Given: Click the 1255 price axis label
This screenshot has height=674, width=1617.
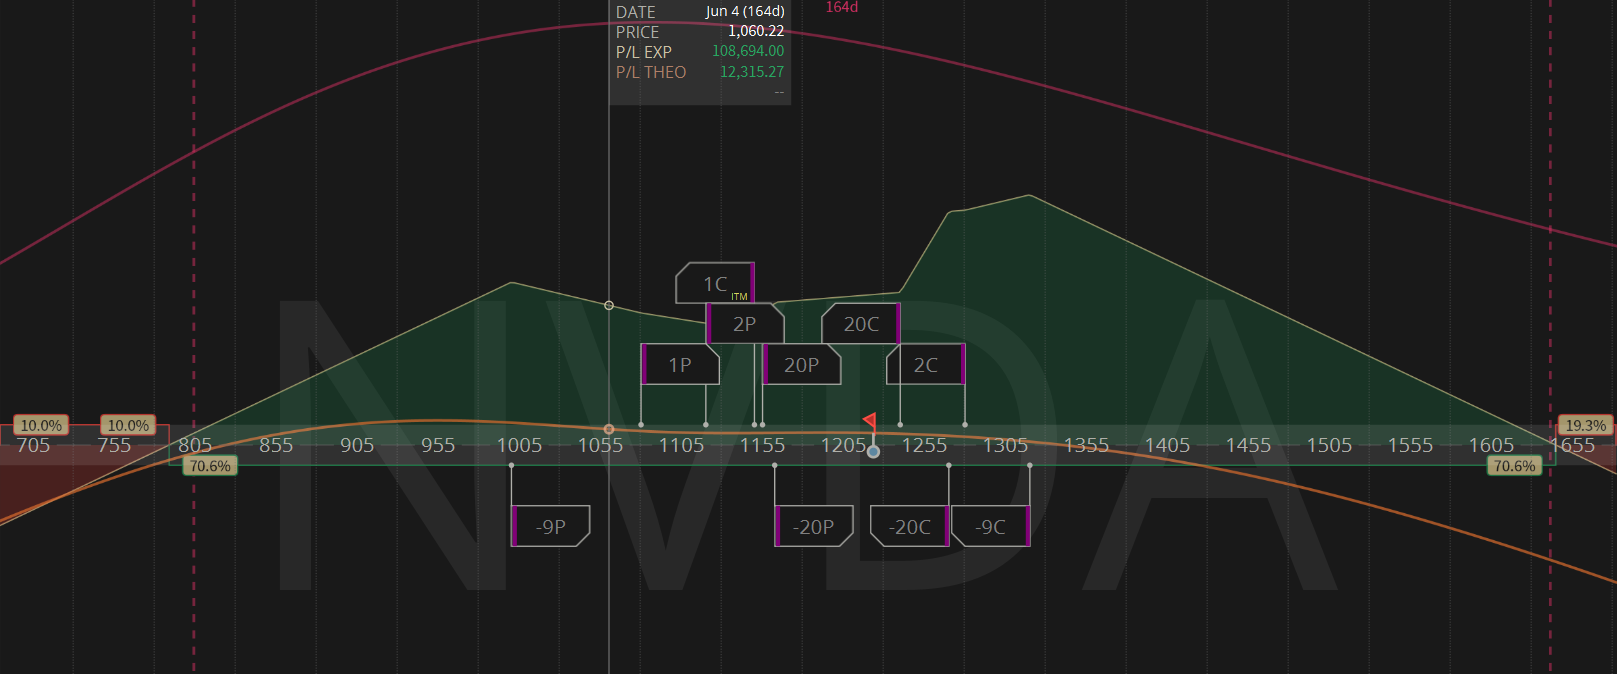Looking at the screenshot, I should coord(924,445).
